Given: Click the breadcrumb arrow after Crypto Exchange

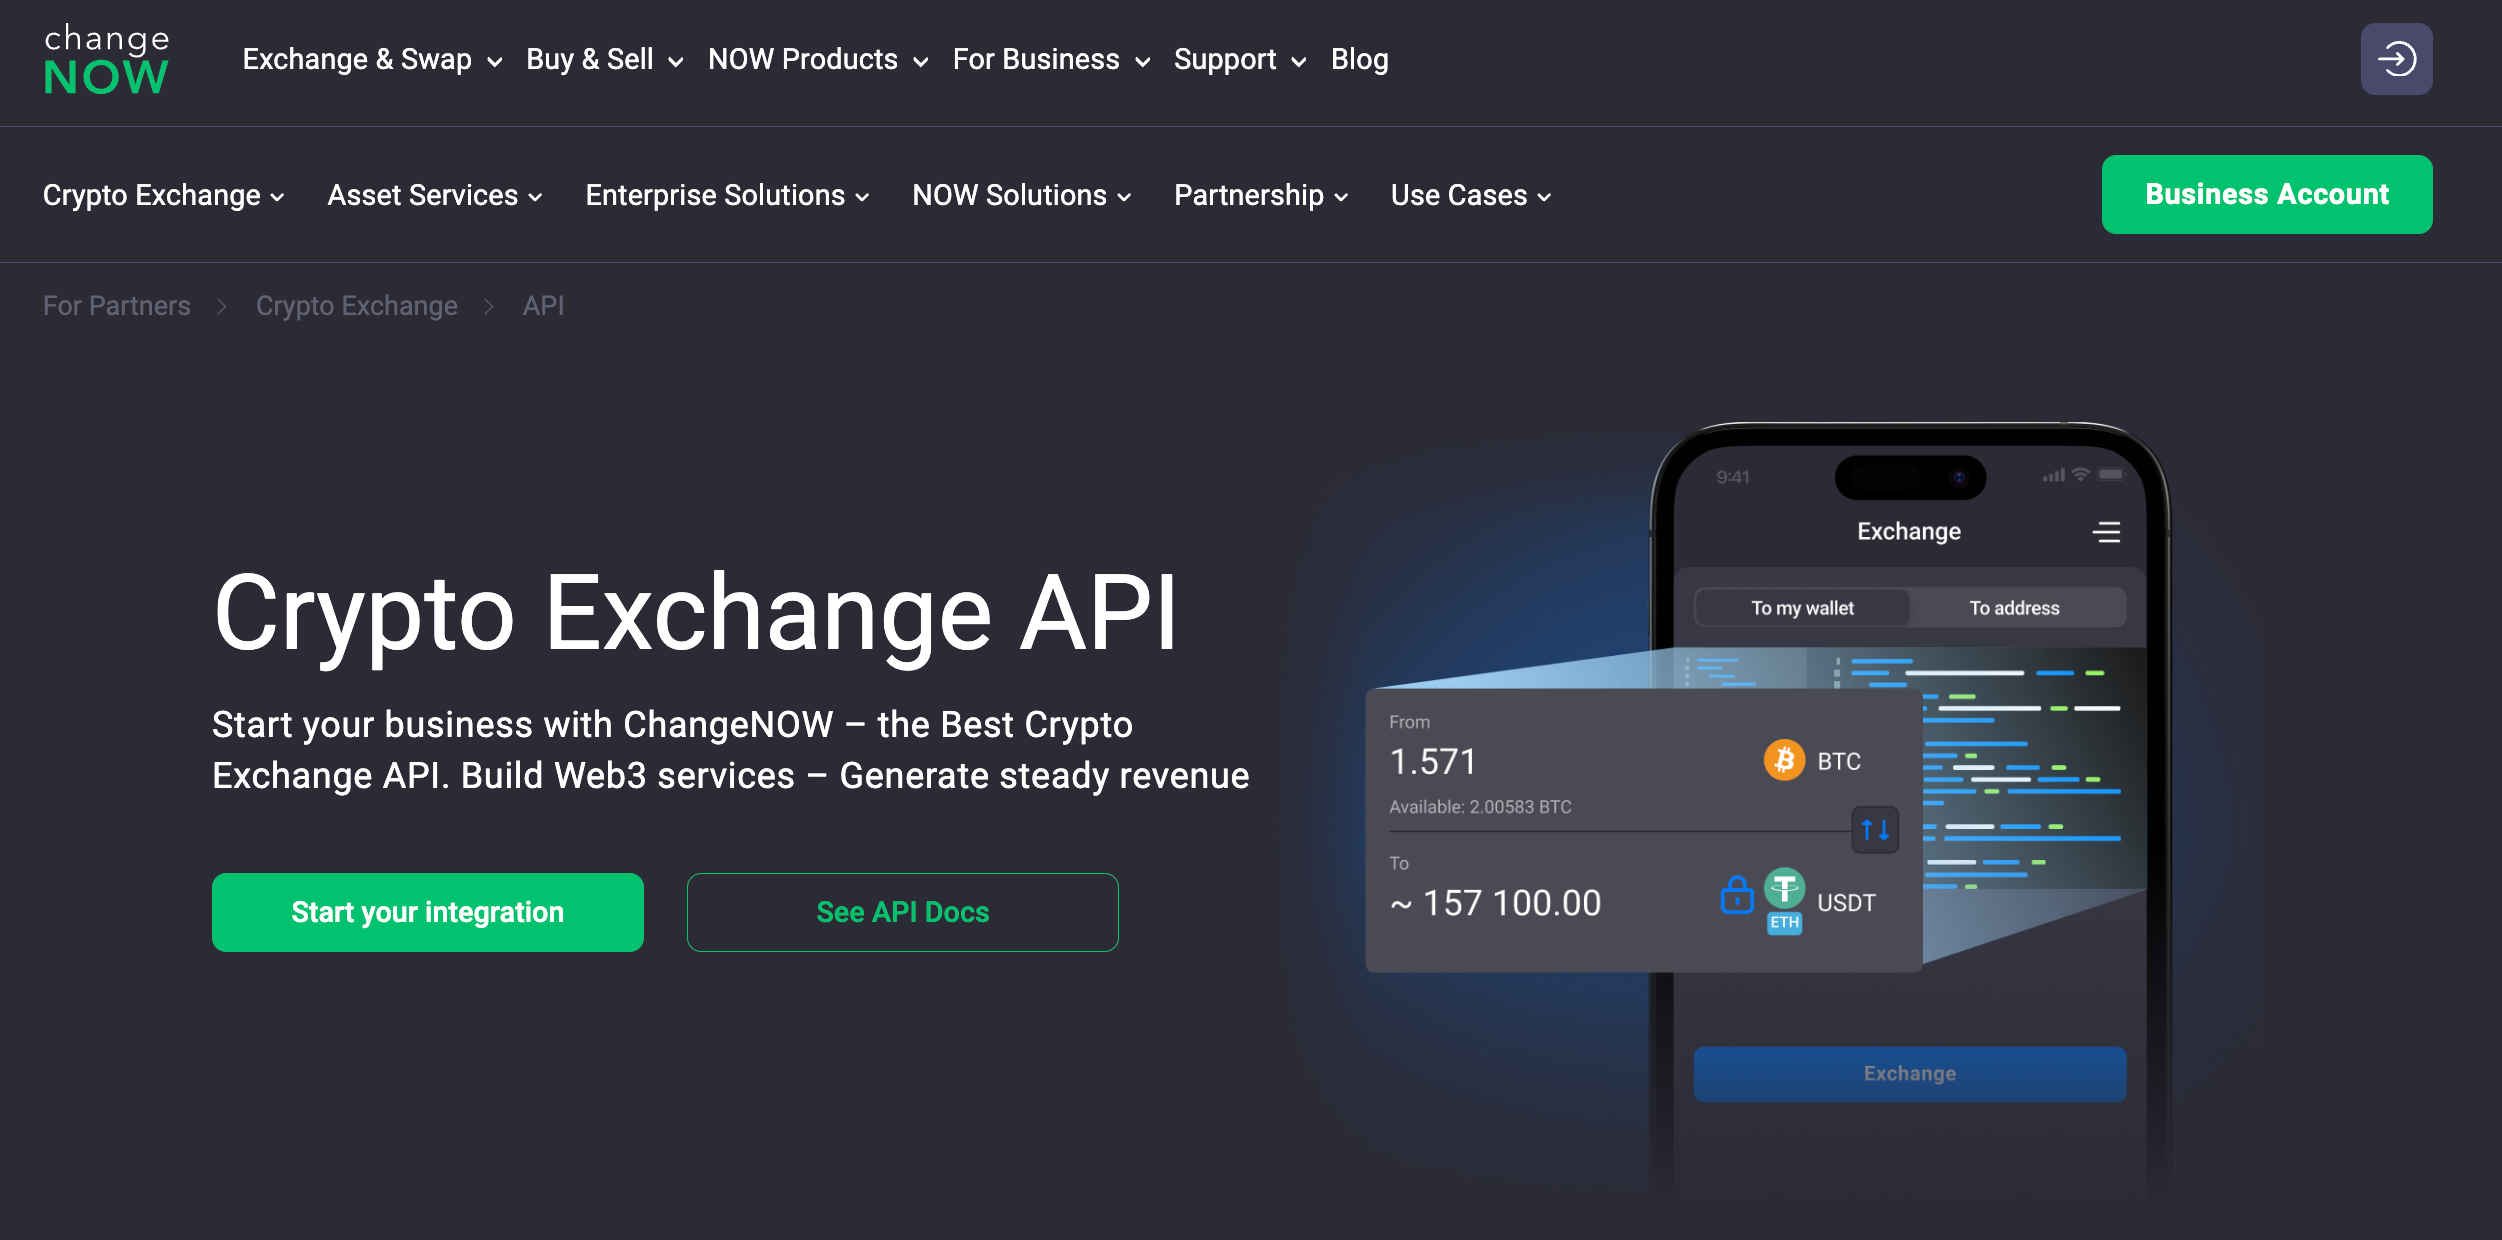Looking at the screenshot, I should point(489,306).
